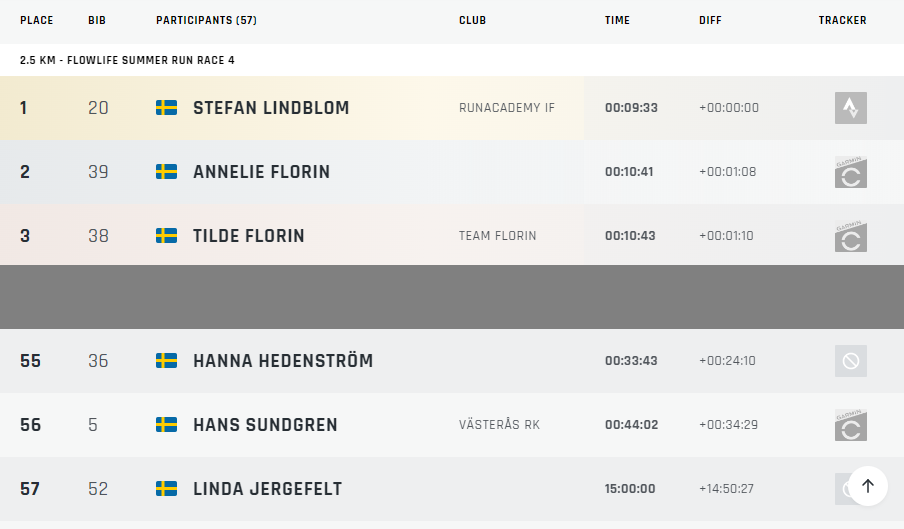Viewport: 904px width, 529px height.
Task: Open participant Hans Sundgren's result
Action: (x=265, y=425)
